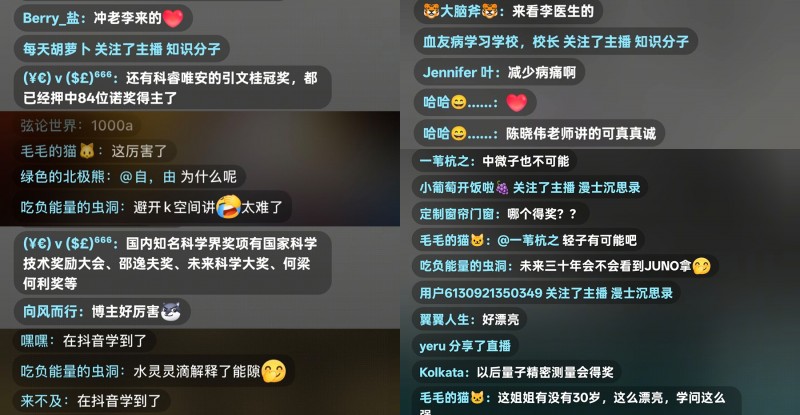Click the cat emoji next to 这厉害了
800x415 pixels.
(x=87, y=151)
